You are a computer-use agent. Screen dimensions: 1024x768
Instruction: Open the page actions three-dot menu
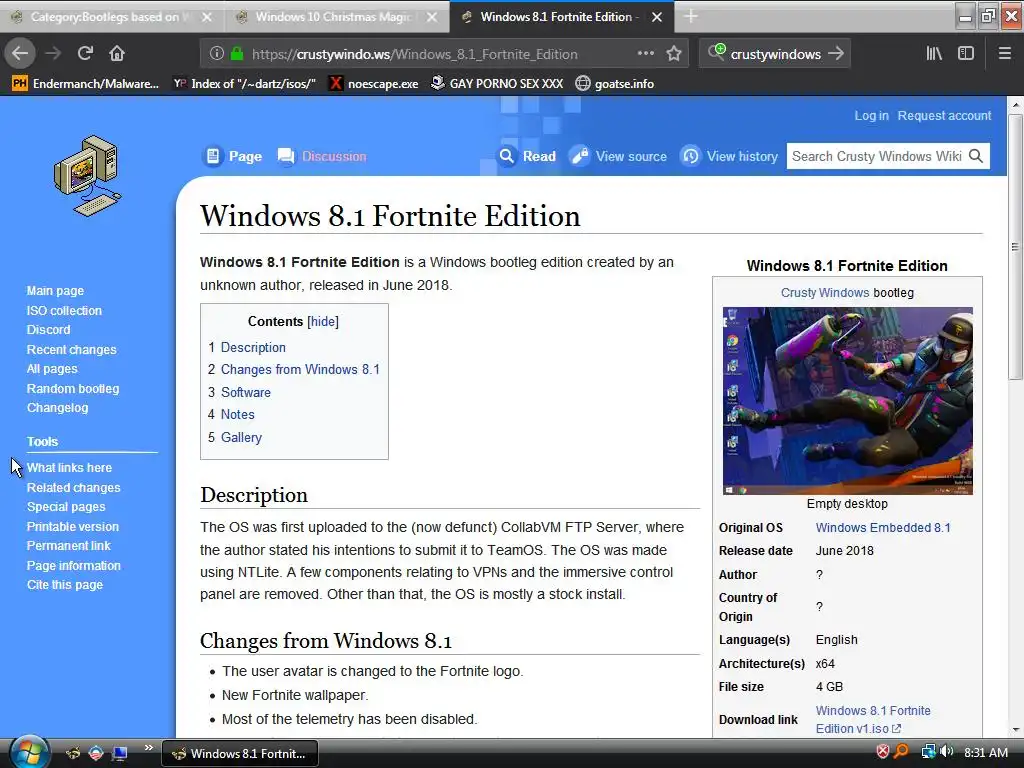click(645, 54)
